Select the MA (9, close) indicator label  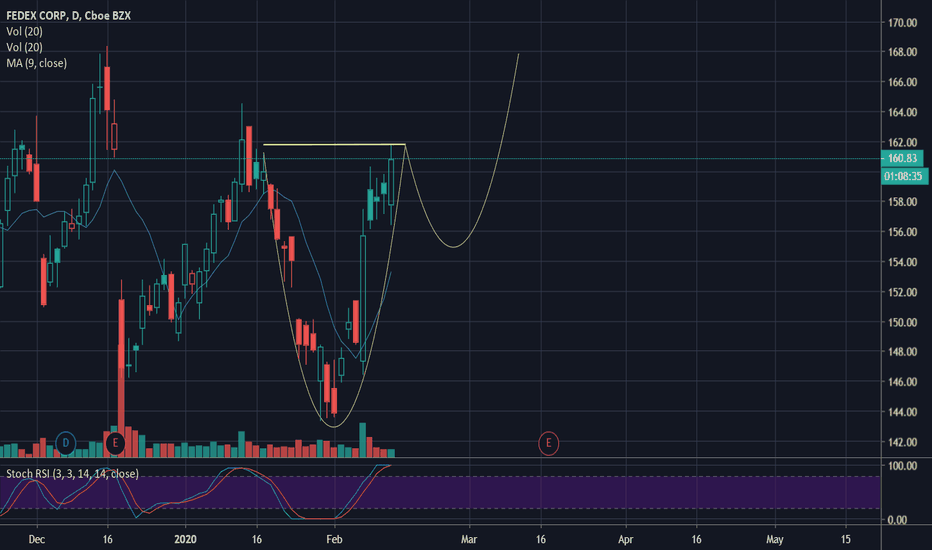(36, 63)
